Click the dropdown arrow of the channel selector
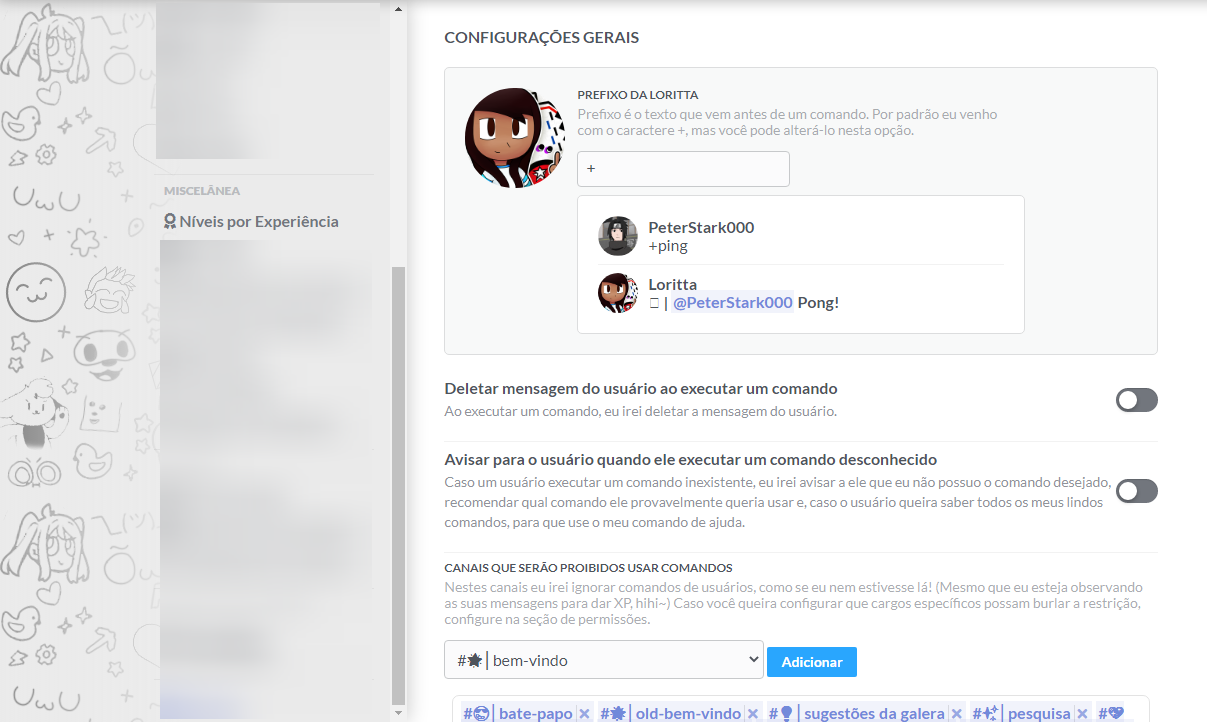Image resolution: width=1207 pixels, height=722 pixels. tap(753, 661)
